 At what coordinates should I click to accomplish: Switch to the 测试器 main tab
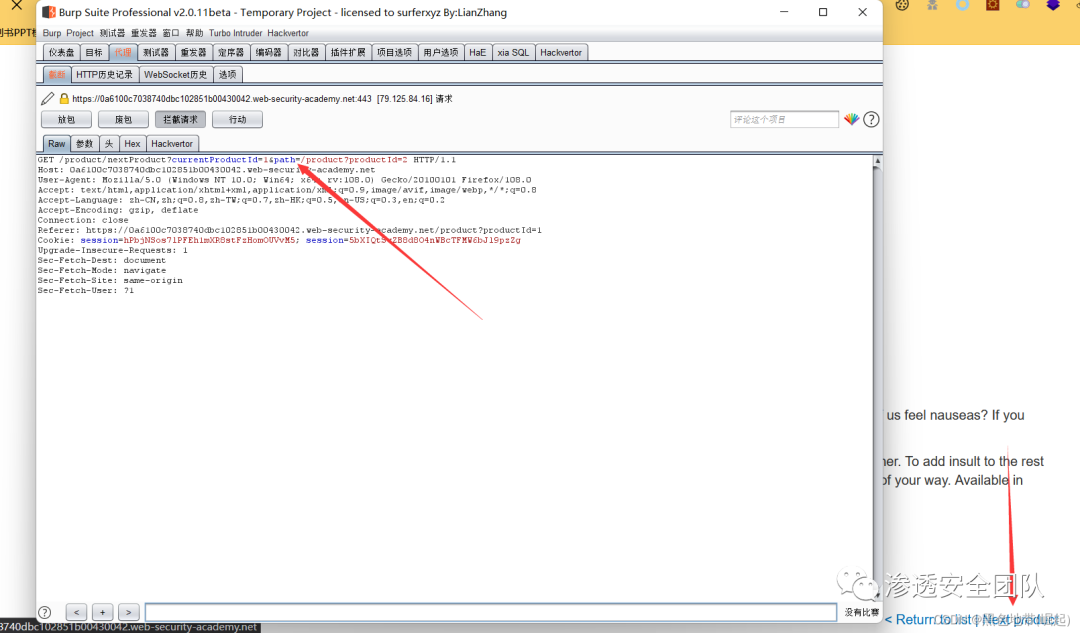(x=156, y=52)
